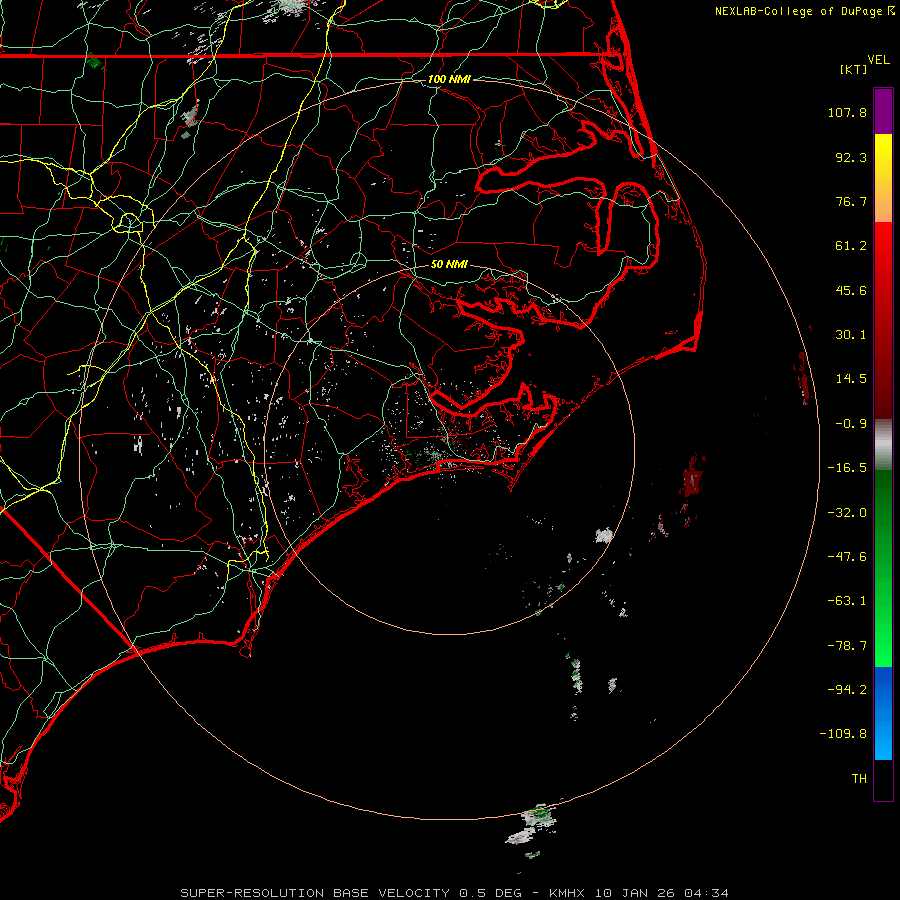Select the -94.2 scale value
This screenshot has width=900, height=900.
(847, 690)
